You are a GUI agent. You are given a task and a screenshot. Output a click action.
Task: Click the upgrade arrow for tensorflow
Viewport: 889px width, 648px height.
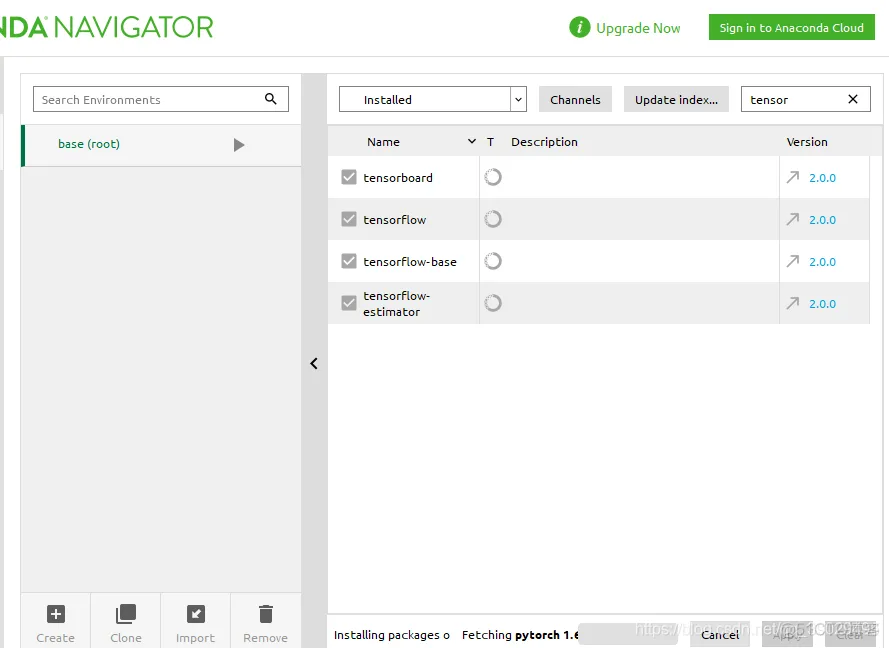[x=793, y=219]
